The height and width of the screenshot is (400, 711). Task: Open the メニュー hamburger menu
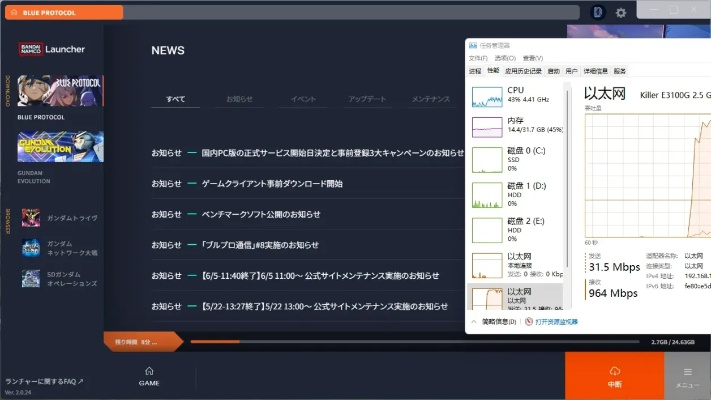pyautogui.click(x=687, y=377)
